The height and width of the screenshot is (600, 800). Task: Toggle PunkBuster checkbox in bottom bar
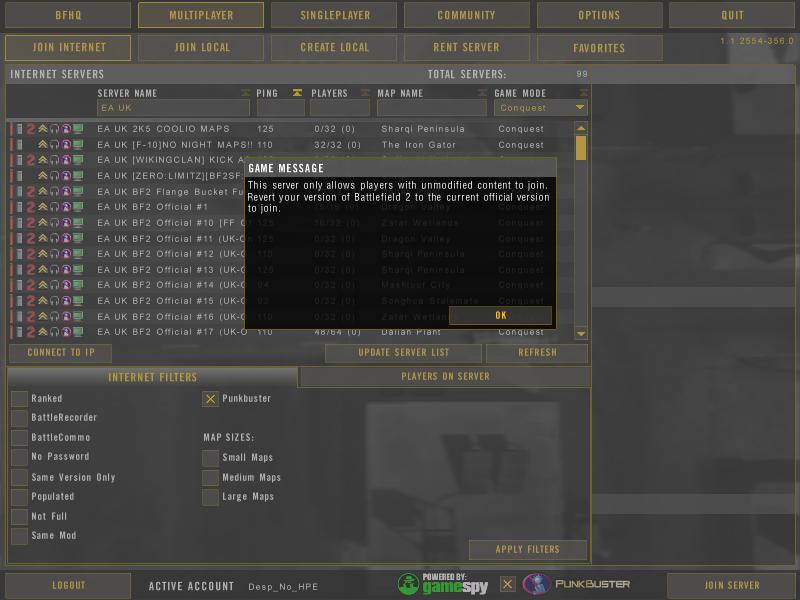point(507,584)
